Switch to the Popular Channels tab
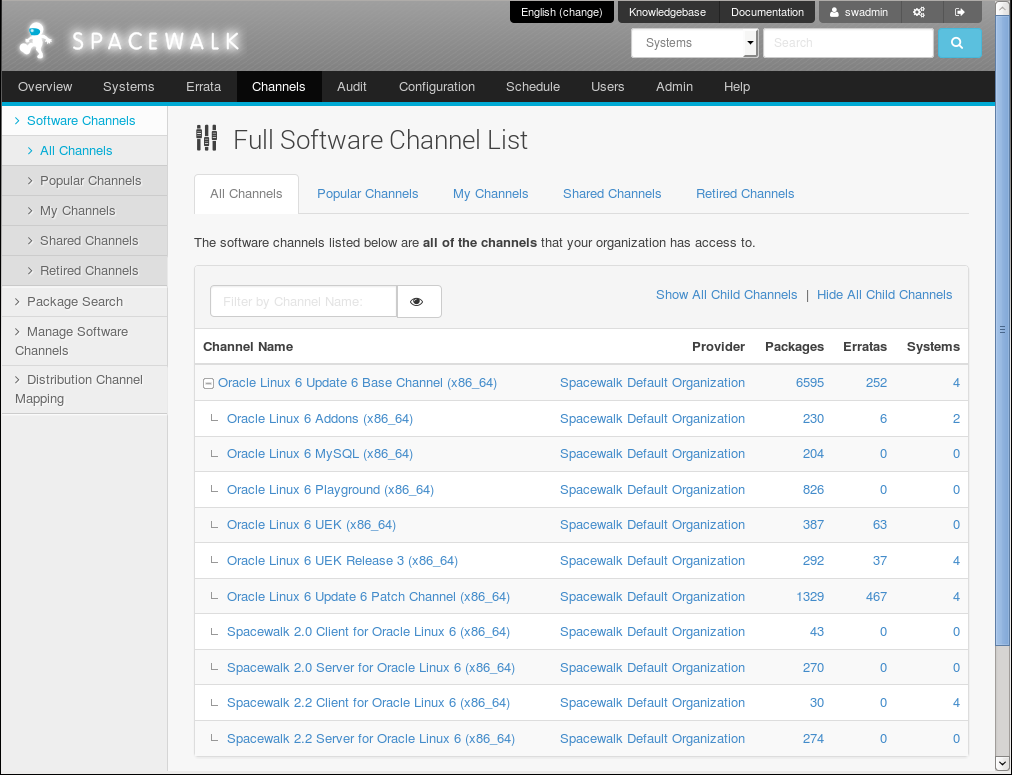This screenshot has height=775, width=1012. point(367,194)
